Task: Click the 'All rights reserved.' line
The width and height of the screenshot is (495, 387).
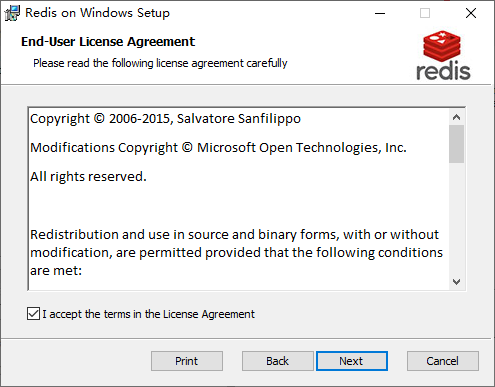Action: 88,176
